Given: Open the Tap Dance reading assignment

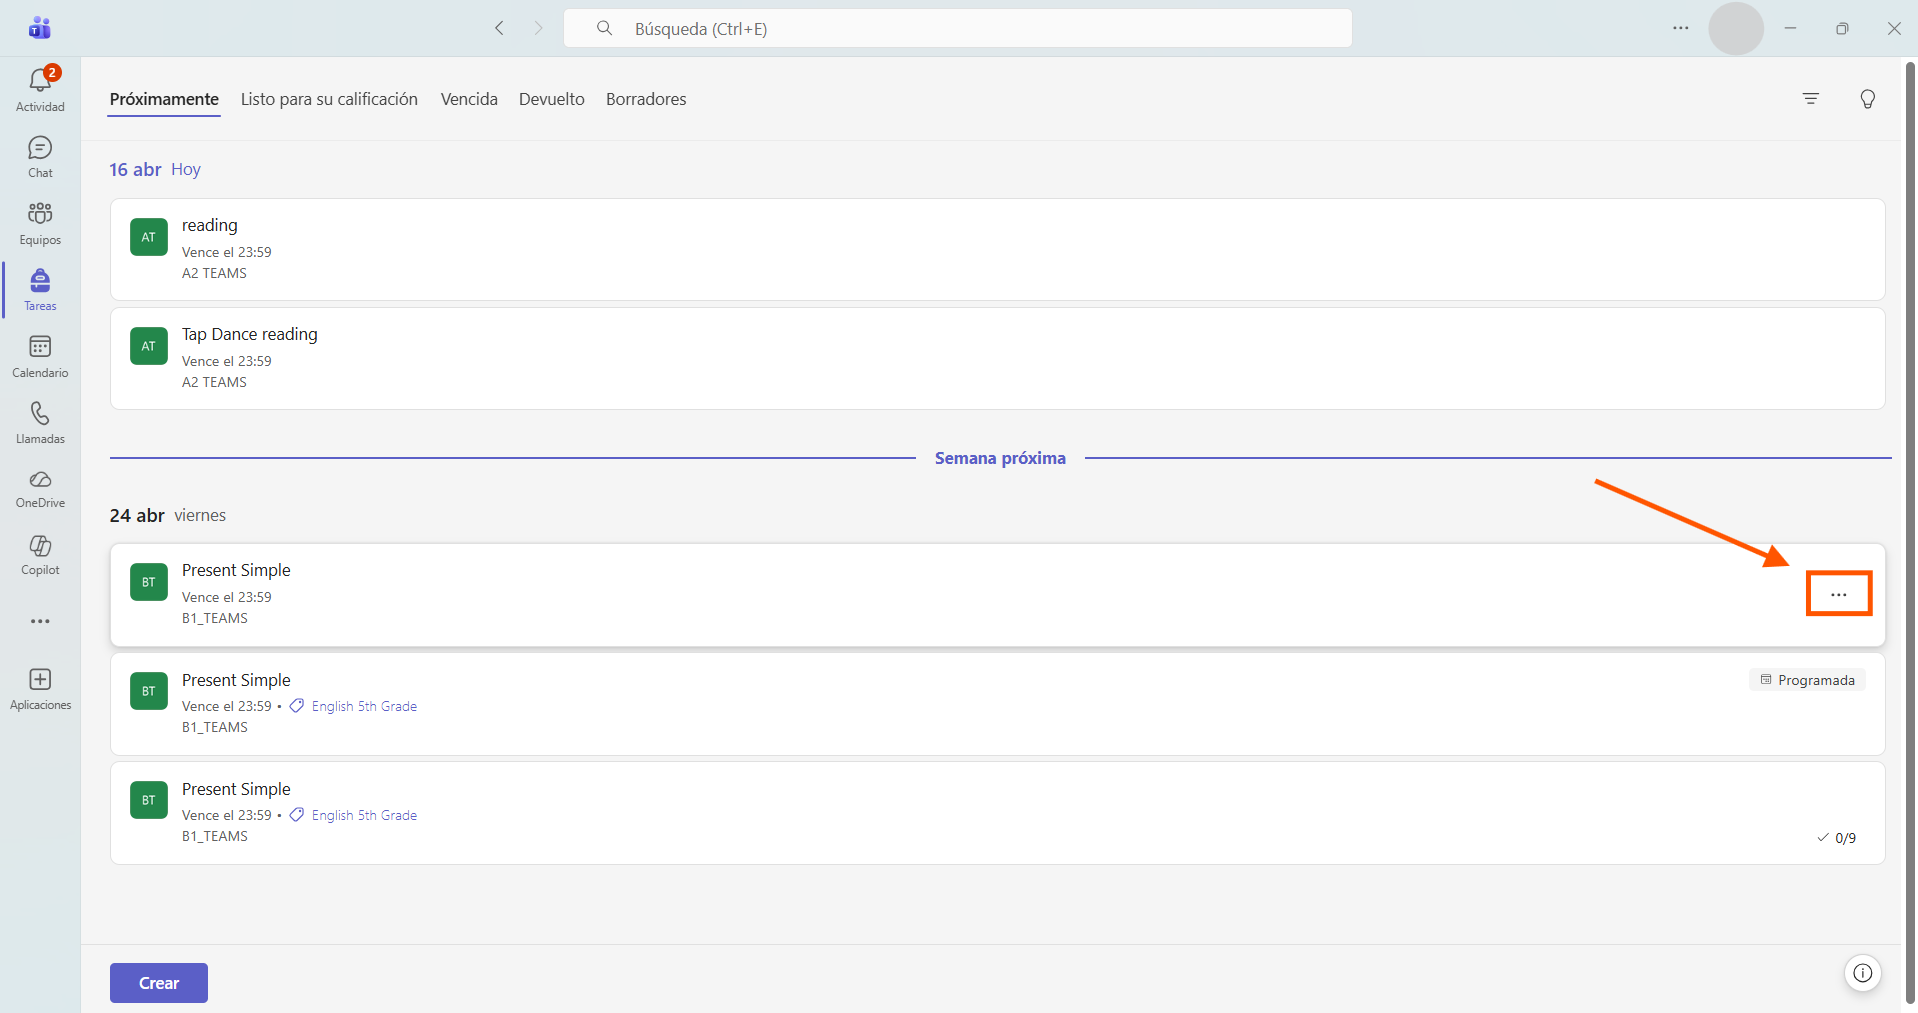Looking at the screenshot, I should tap(997, 358).
